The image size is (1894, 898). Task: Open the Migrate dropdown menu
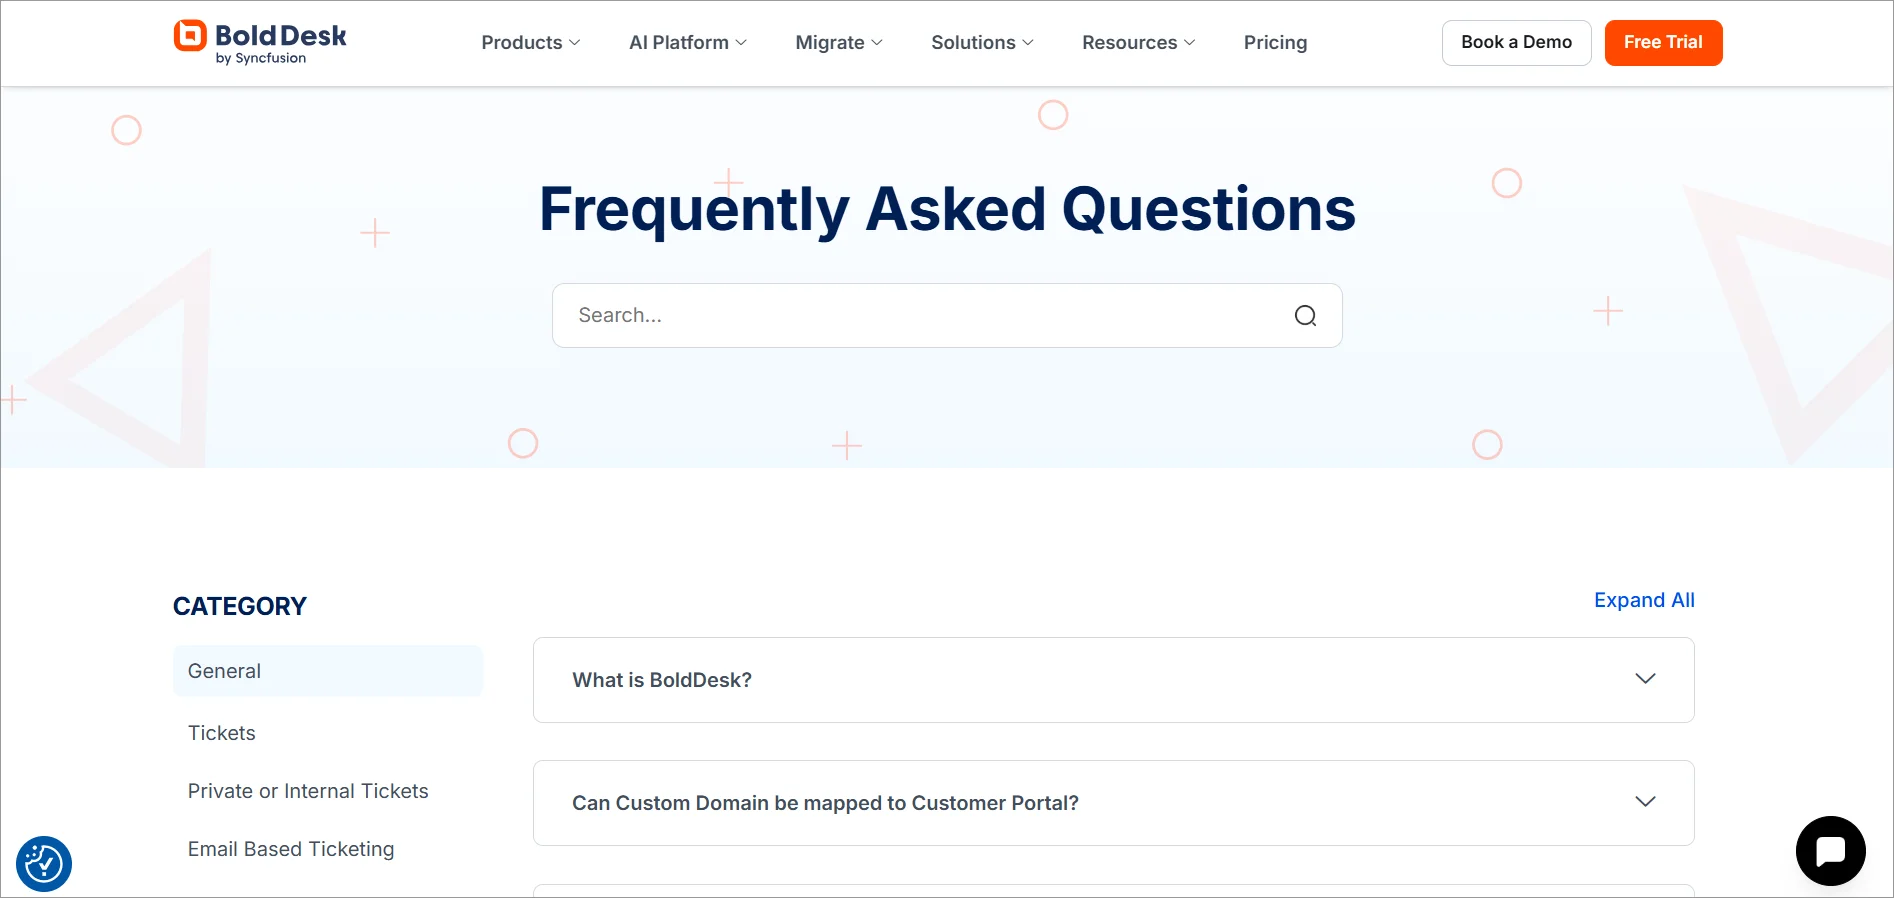839,43
